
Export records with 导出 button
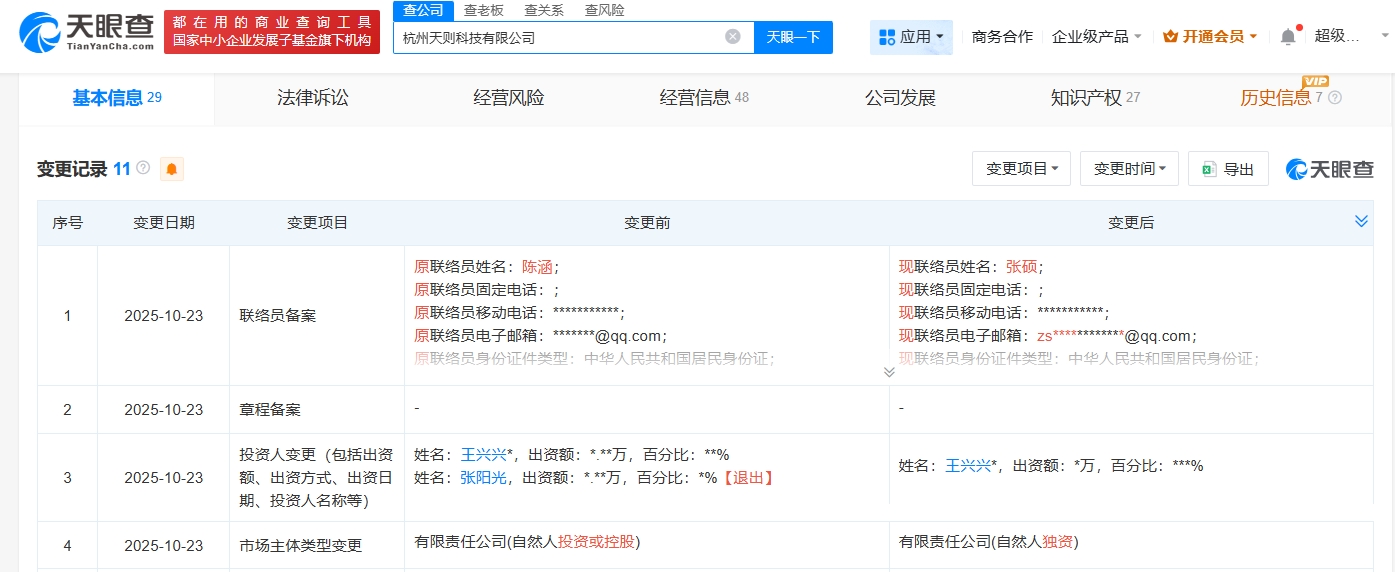[1228, 169]
